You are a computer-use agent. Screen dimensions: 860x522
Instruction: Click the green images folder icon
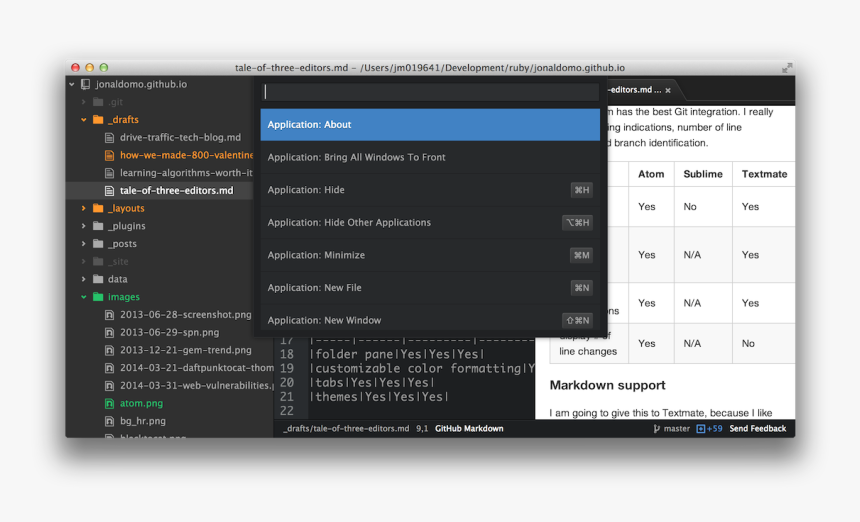(98, 297)
